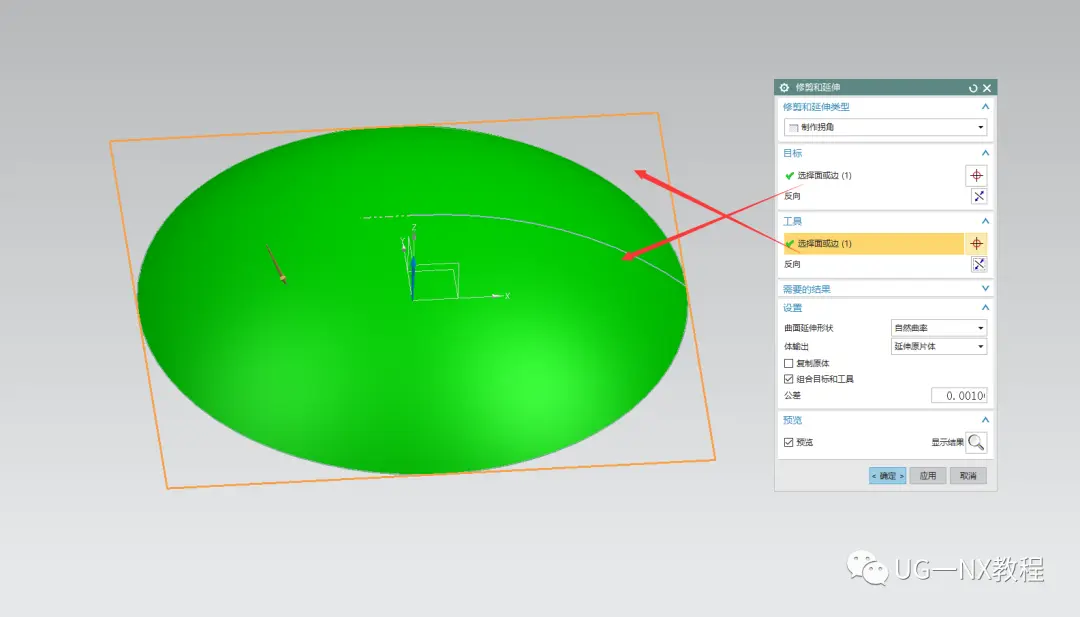Click the 应用 button
This screenshot has height=617, width=1080.
click(928, 476)
